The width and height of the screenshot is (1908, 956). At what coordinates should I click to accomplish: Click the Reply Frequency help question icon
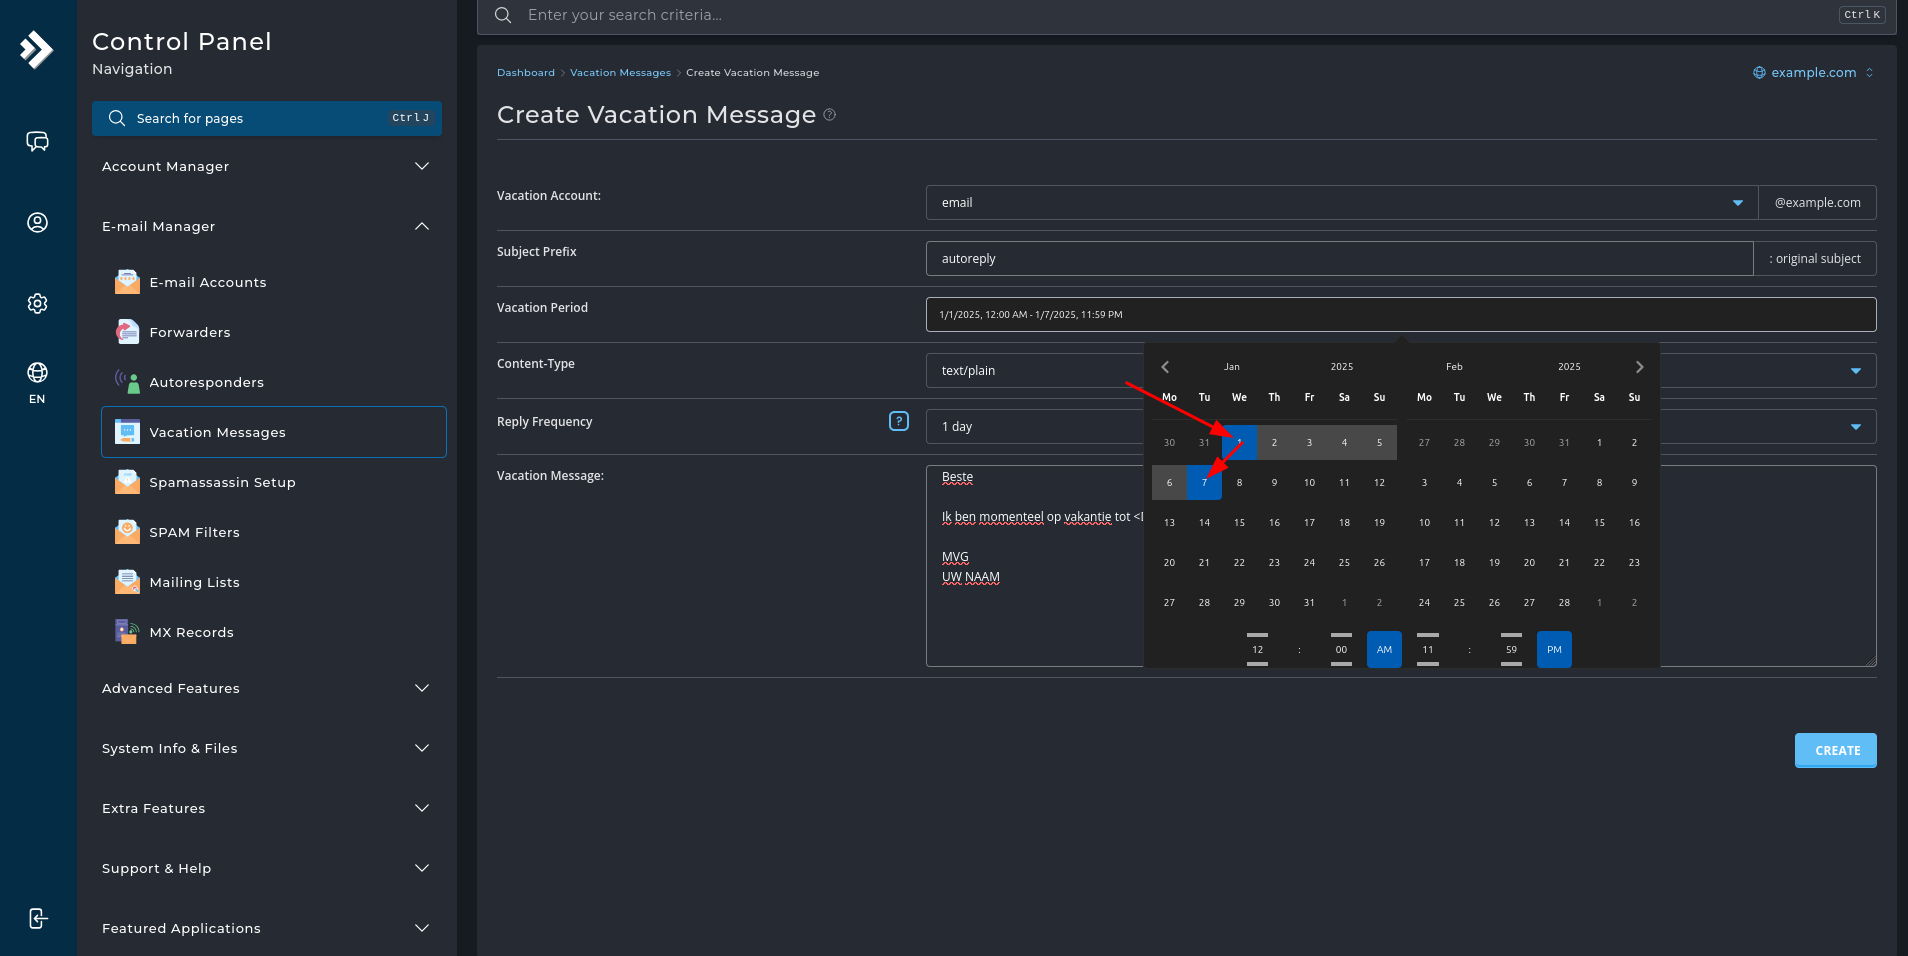click(898, 421)
